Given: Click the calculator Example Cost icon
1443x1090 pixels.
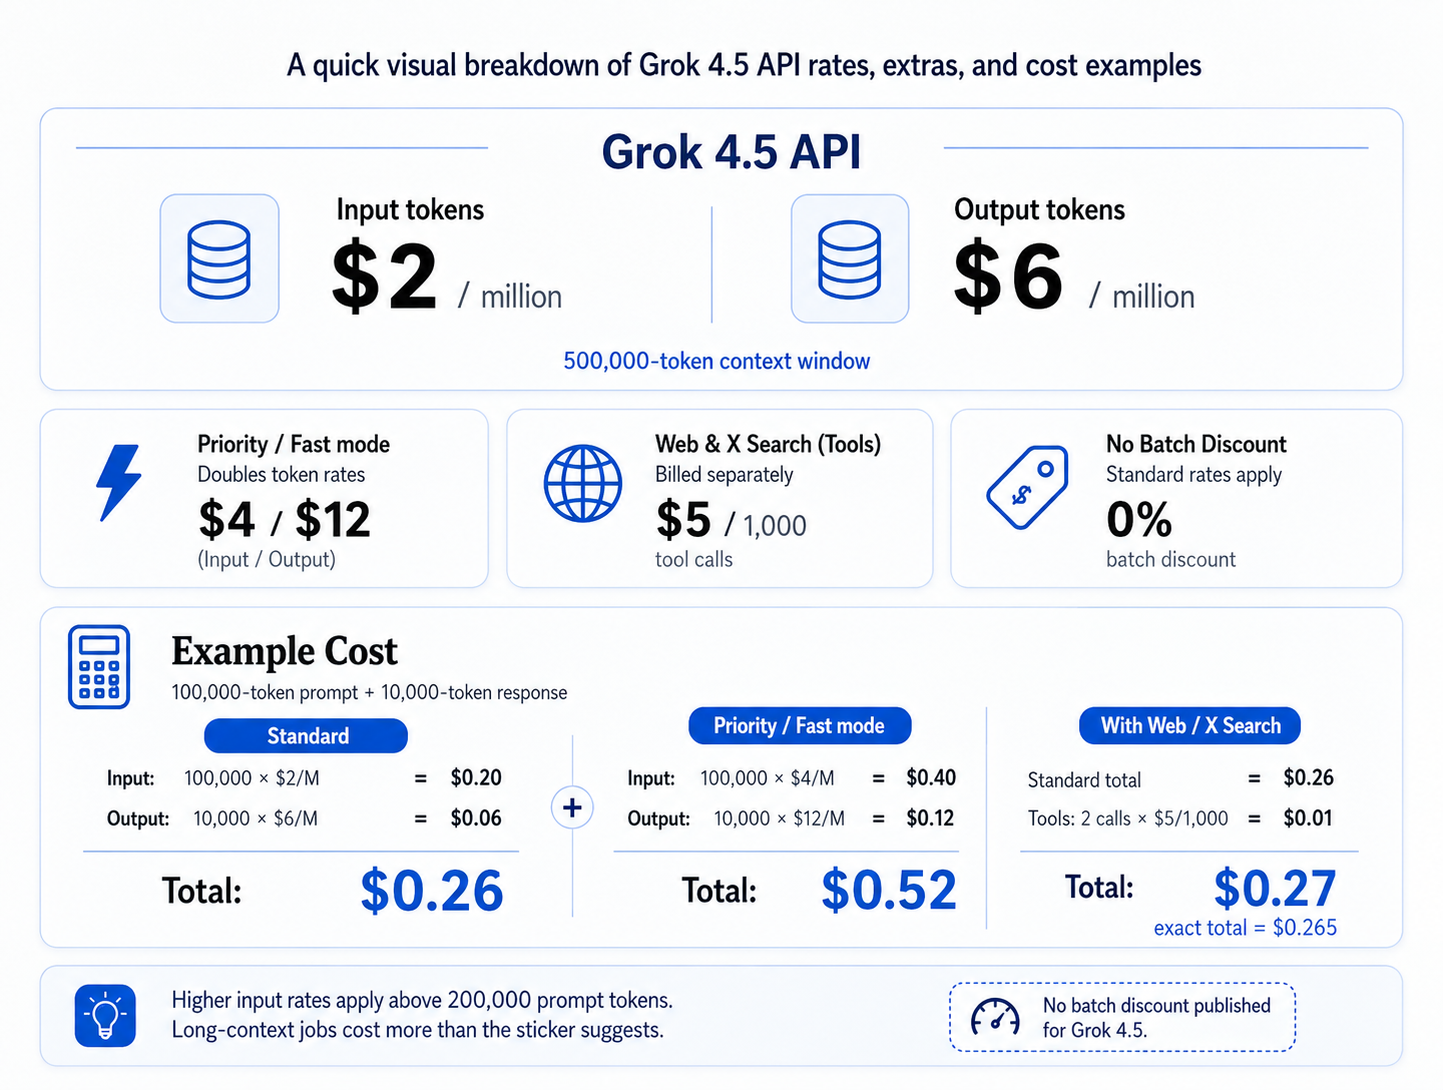Looking at the screenshot, I should point(99,667).
